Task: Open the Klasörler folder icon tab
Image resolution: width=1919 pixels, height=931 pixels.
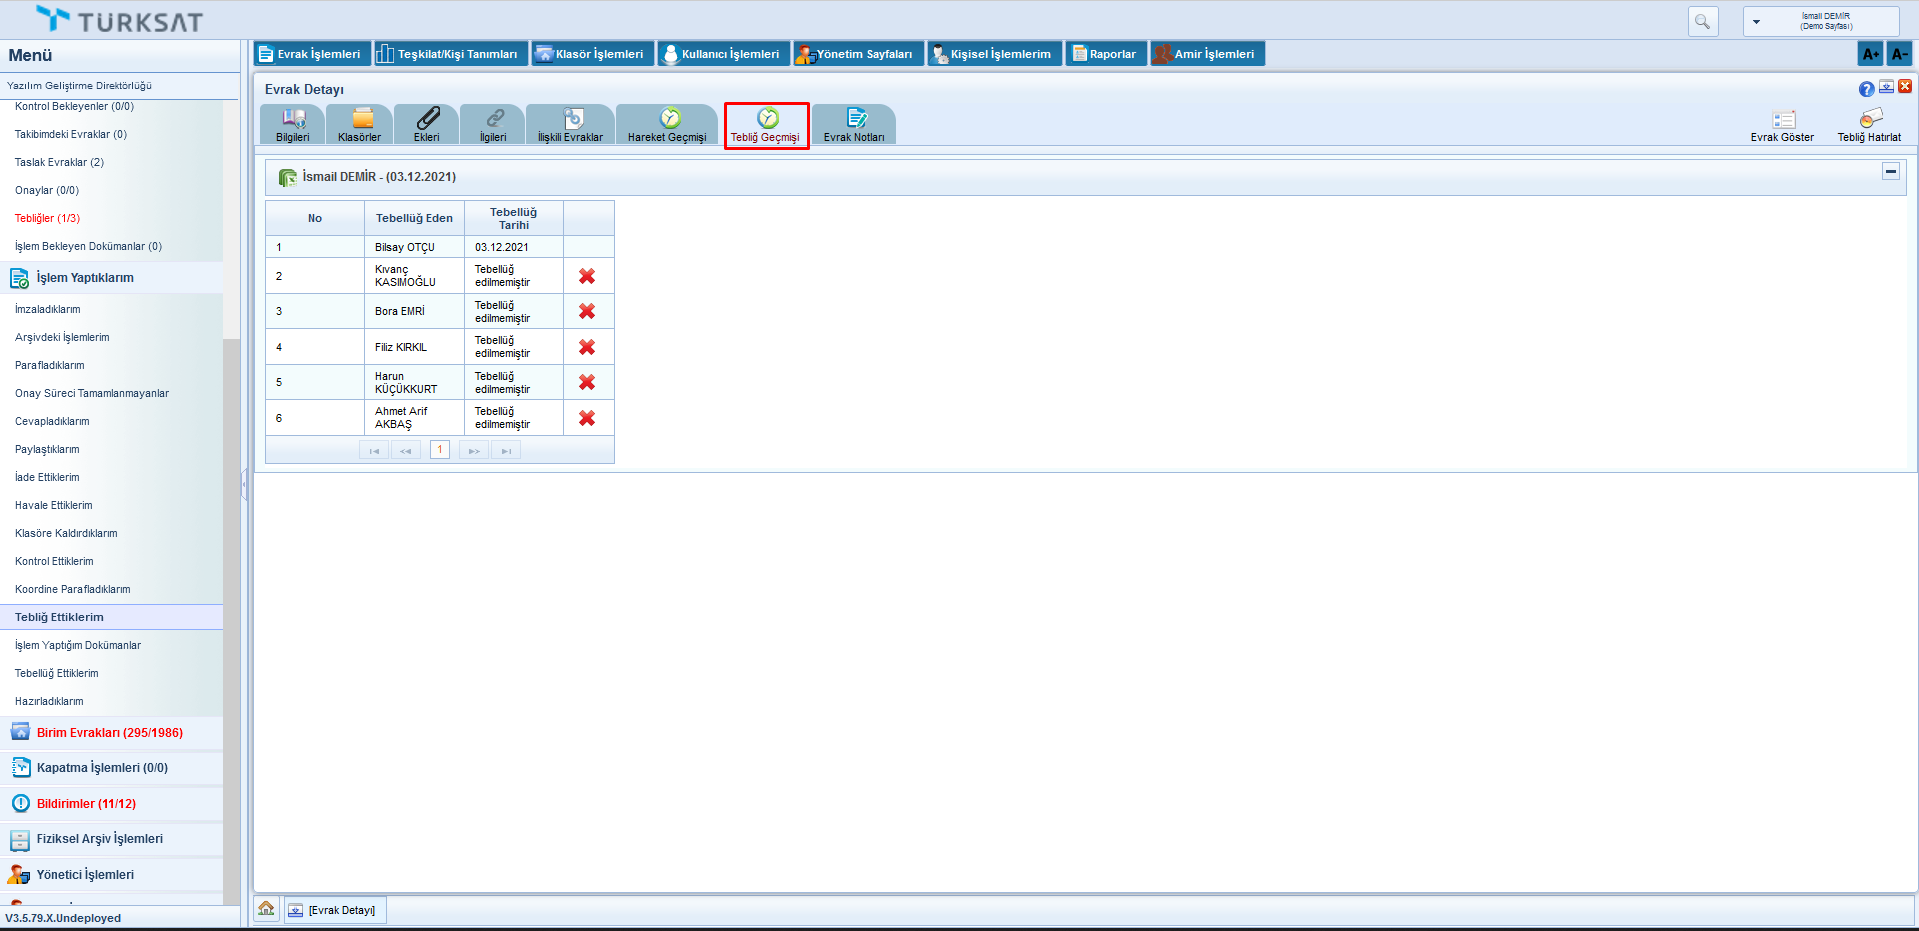Action: [x=362, y=119]
